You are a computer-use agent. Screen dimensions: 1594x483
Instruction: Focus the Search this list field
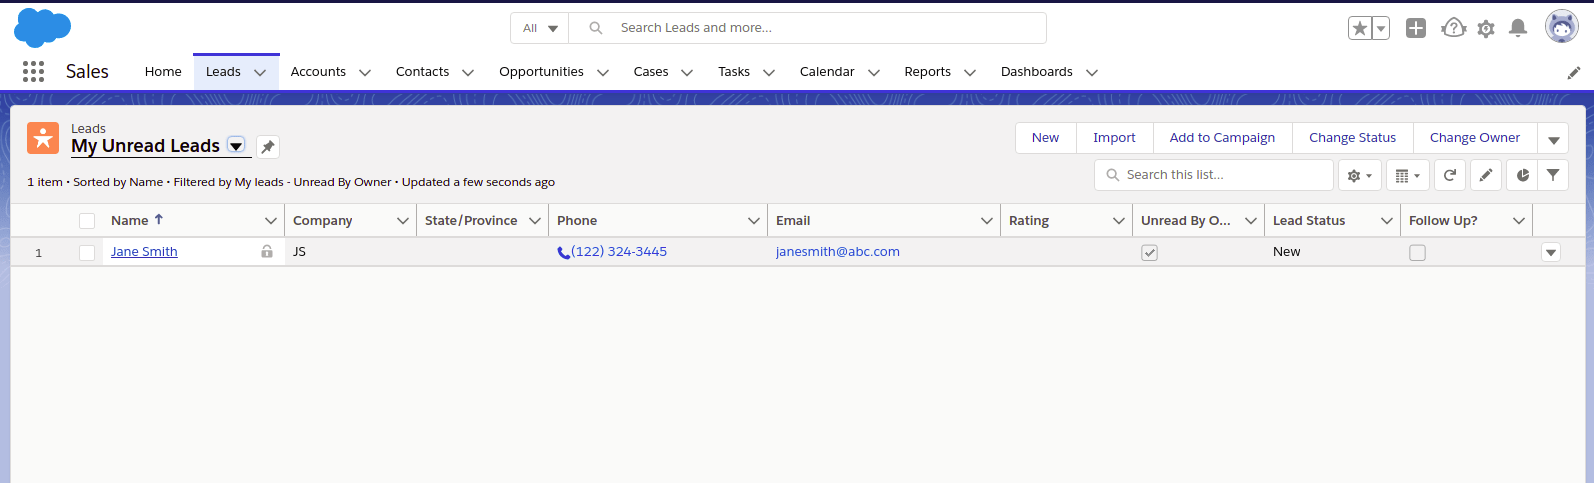pos(1214,175)
